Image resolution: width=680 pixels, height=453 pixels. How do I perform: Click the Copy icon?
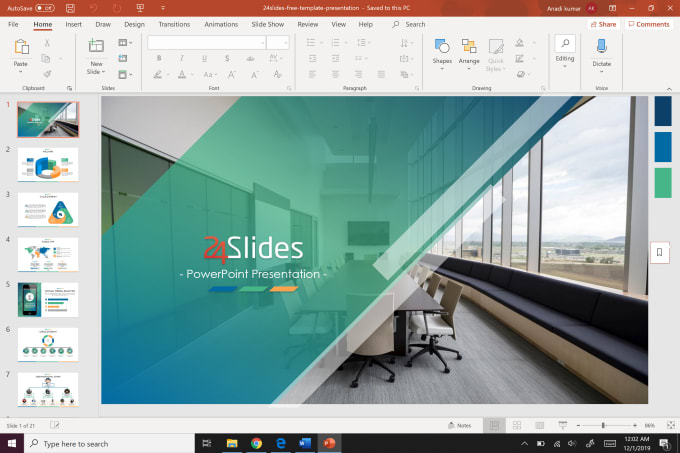tap(46, 58)
